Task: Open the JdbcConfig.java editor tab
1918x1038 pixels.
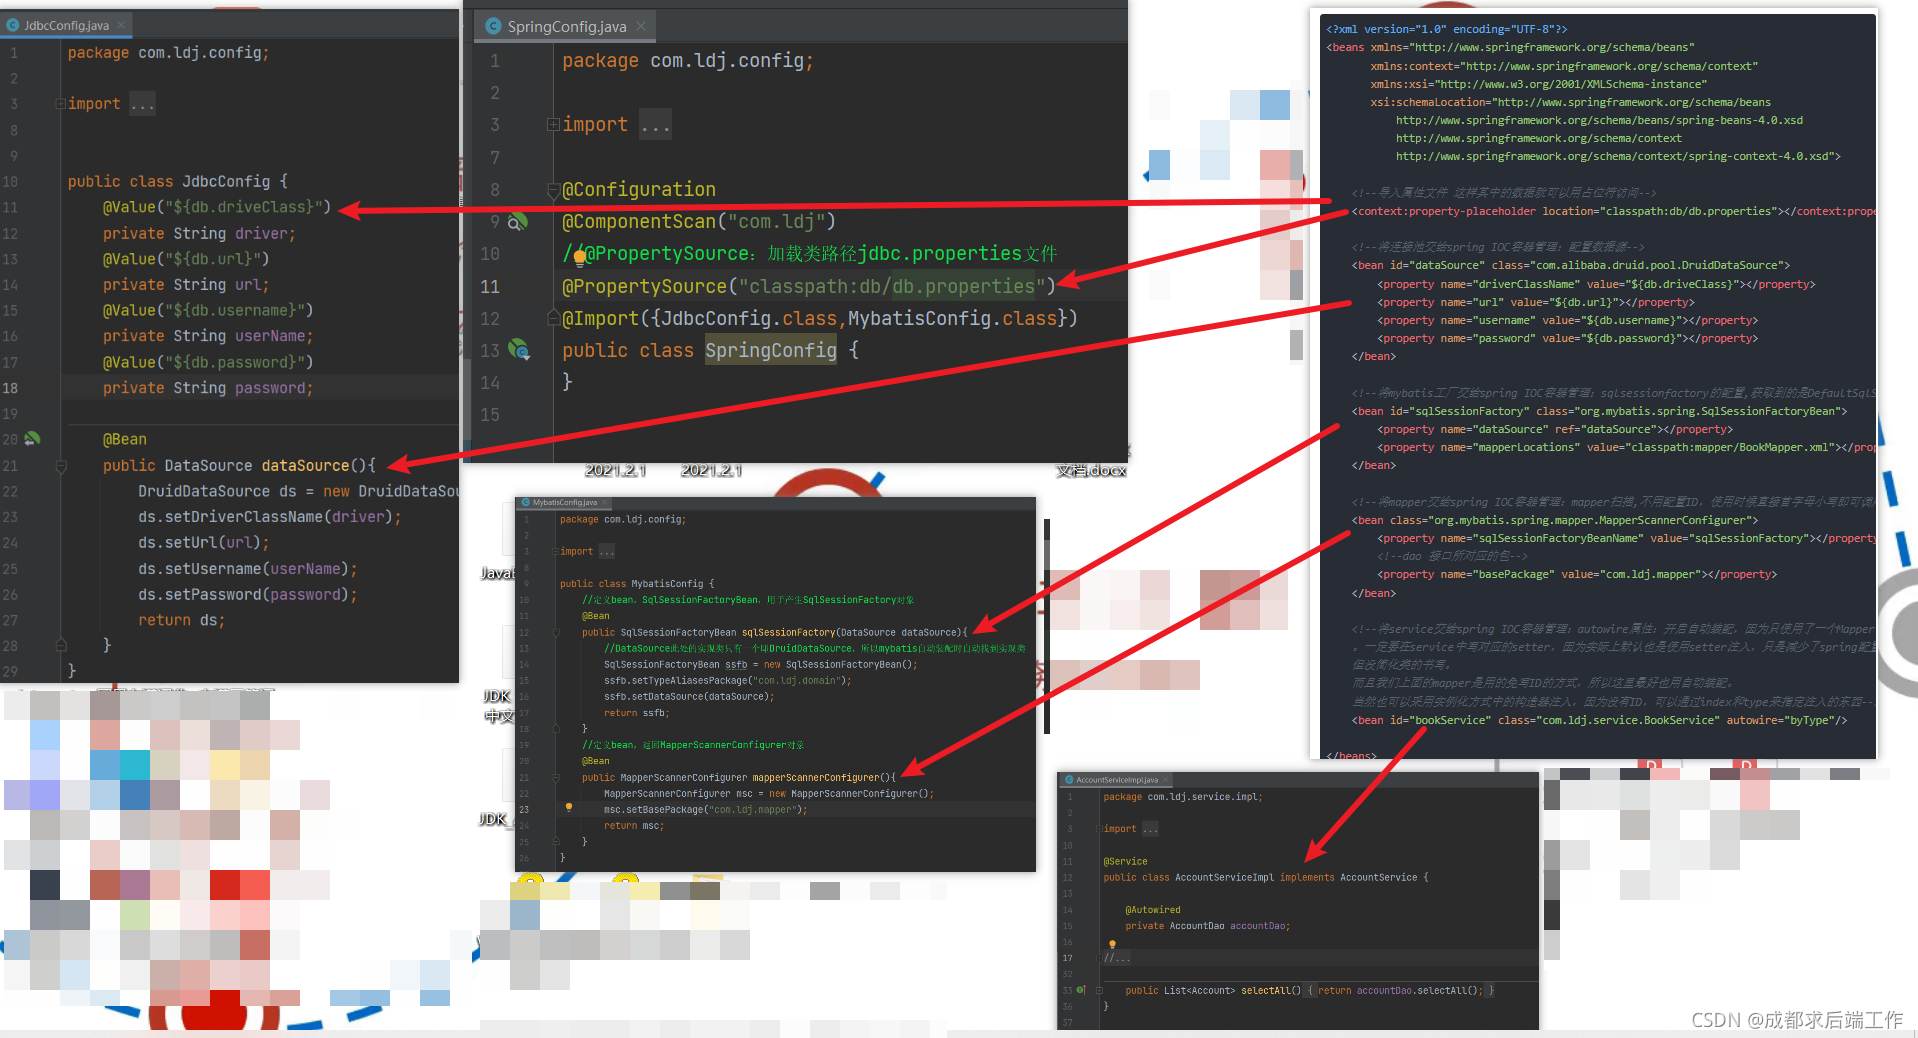Action: (66, 25)
